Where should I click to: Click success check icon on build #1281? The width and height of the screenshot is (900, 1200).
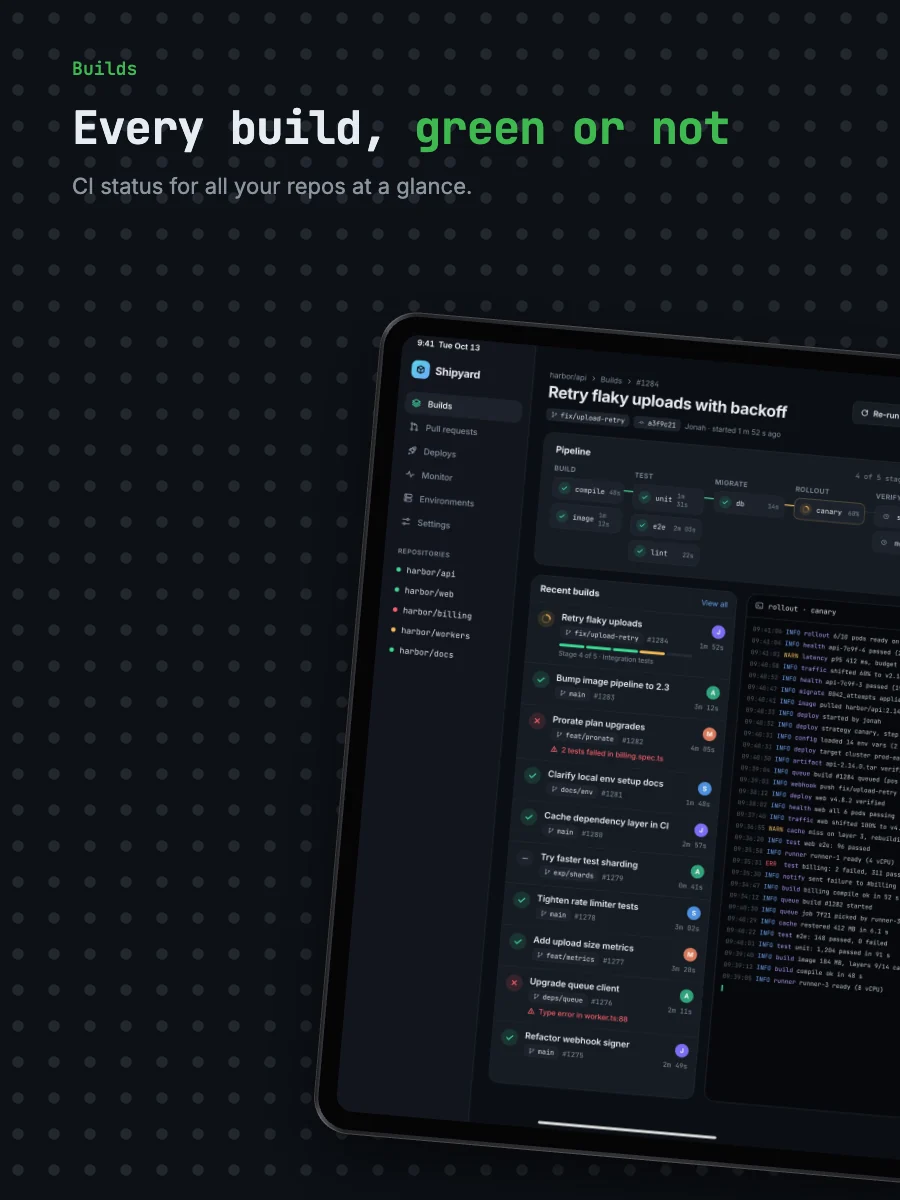532,775
